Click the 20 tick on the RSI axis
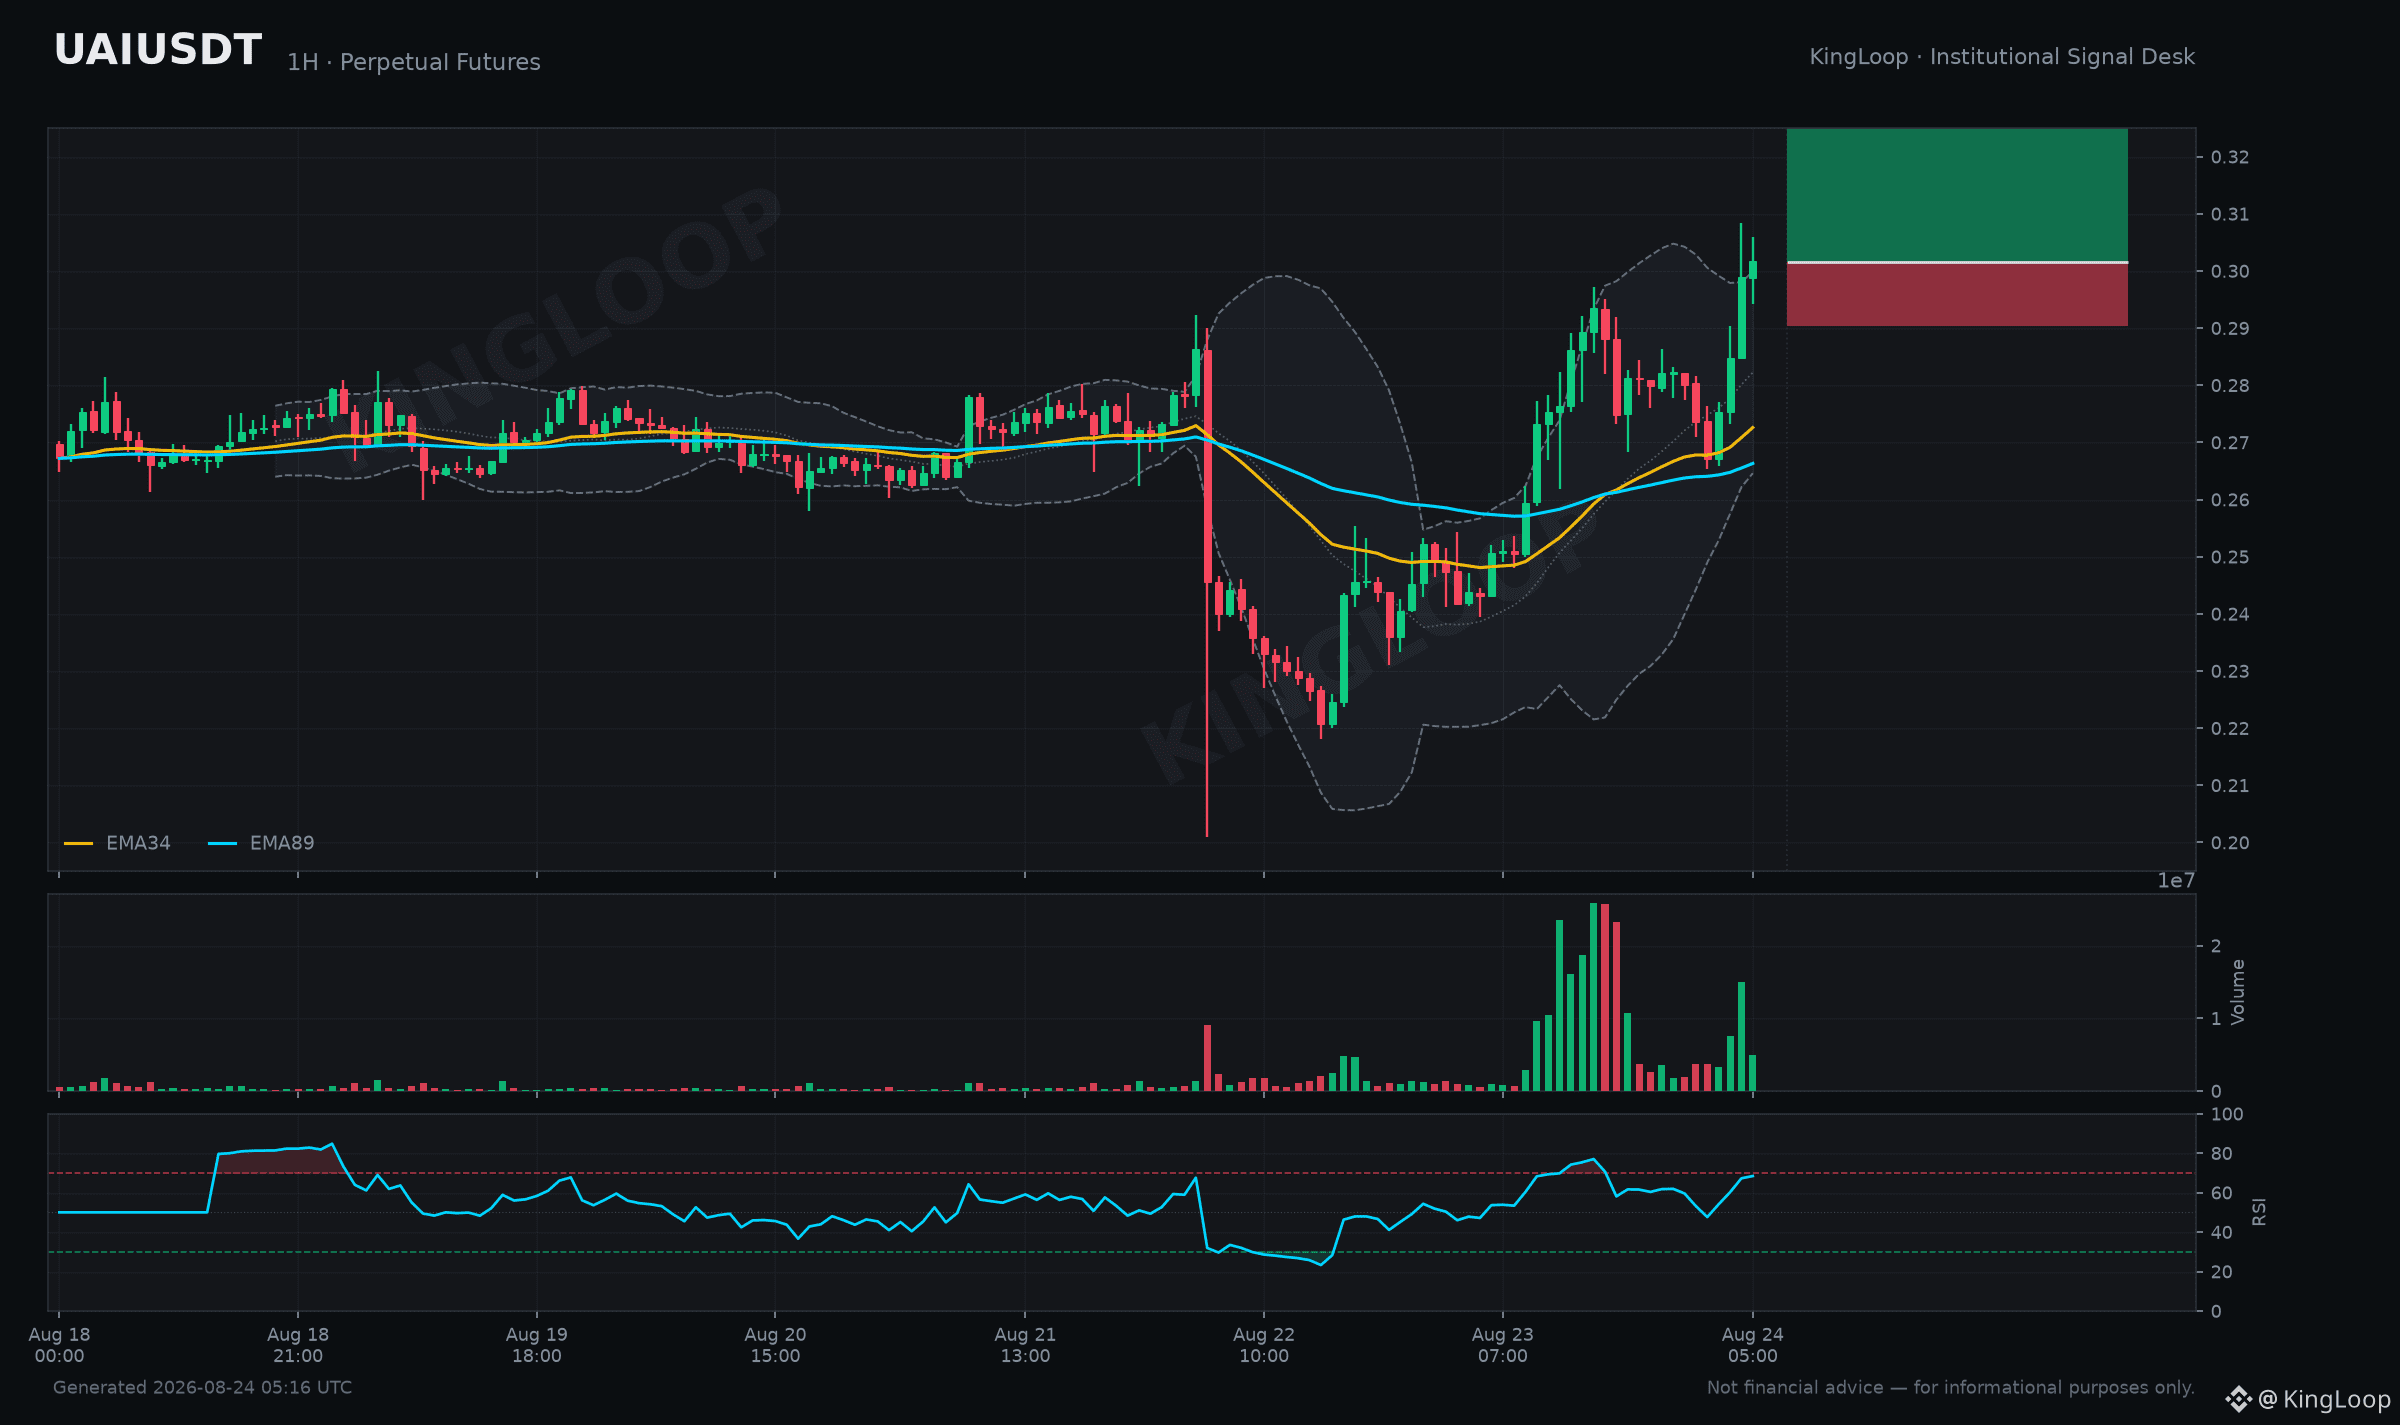The width and height of the screenshot is (2400, 1425). coord(2221,1272)
